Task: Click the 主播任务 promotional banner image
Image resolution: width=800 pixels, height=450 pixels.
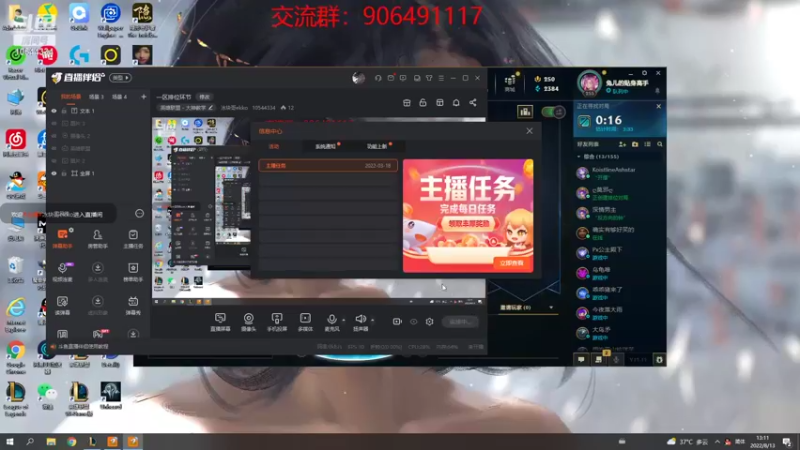Action: 468,215
